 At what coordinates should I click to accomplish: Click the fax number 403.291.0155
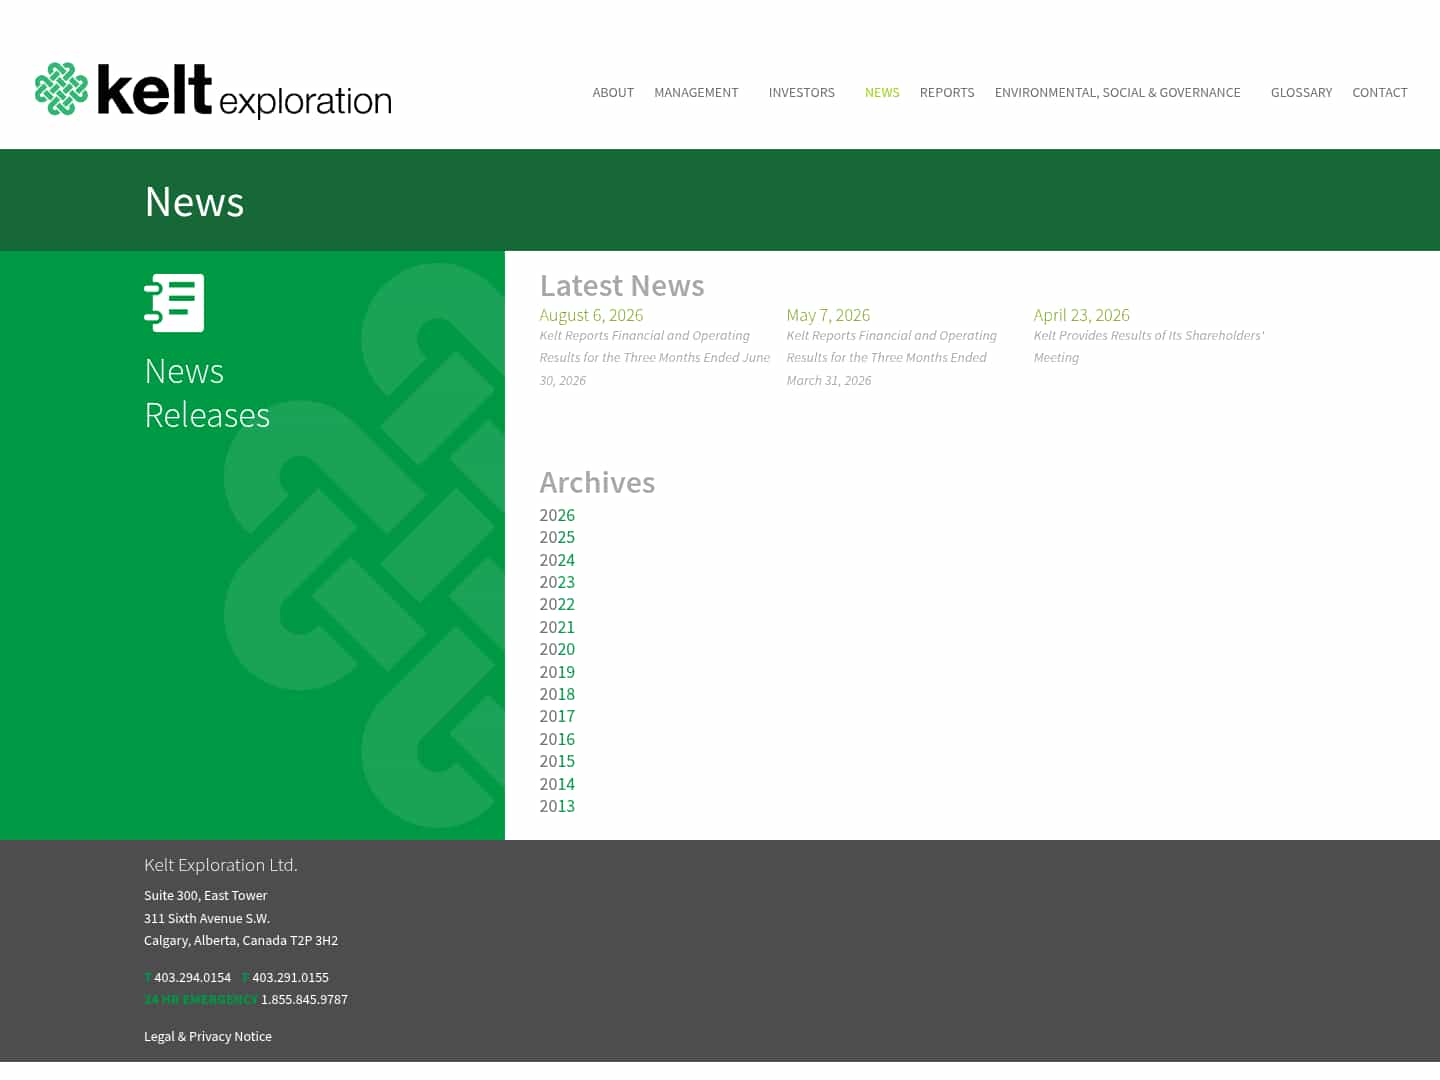tap(290, 977)
